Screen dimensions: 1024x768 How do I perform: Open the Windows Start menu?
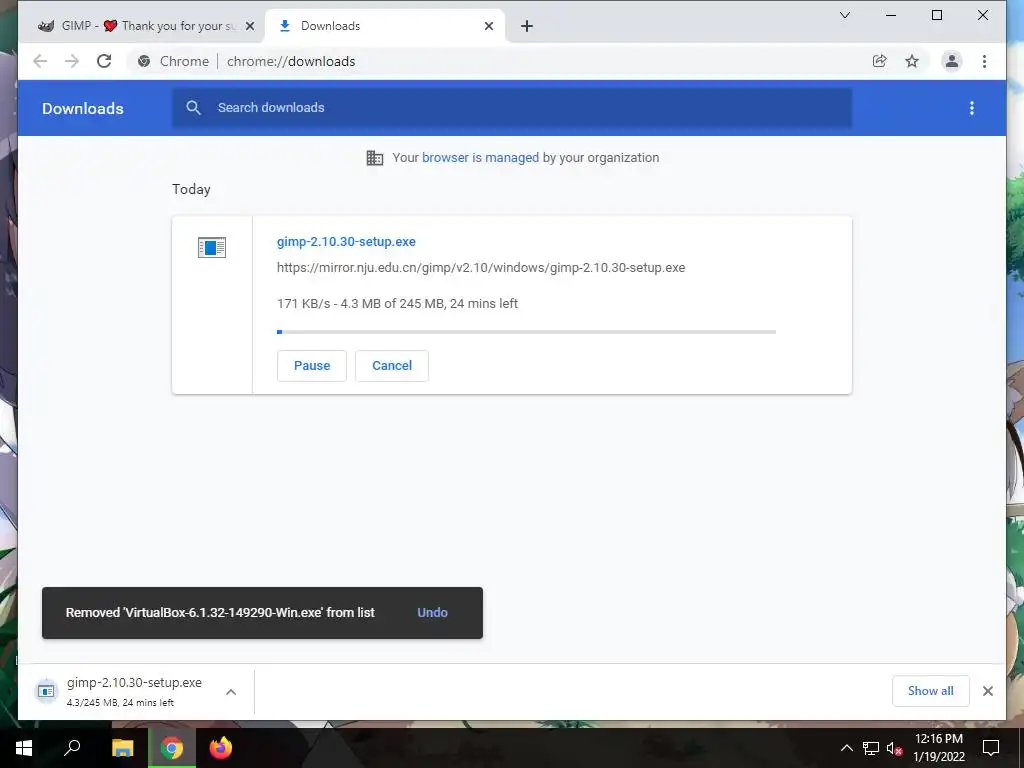point(24,748)
